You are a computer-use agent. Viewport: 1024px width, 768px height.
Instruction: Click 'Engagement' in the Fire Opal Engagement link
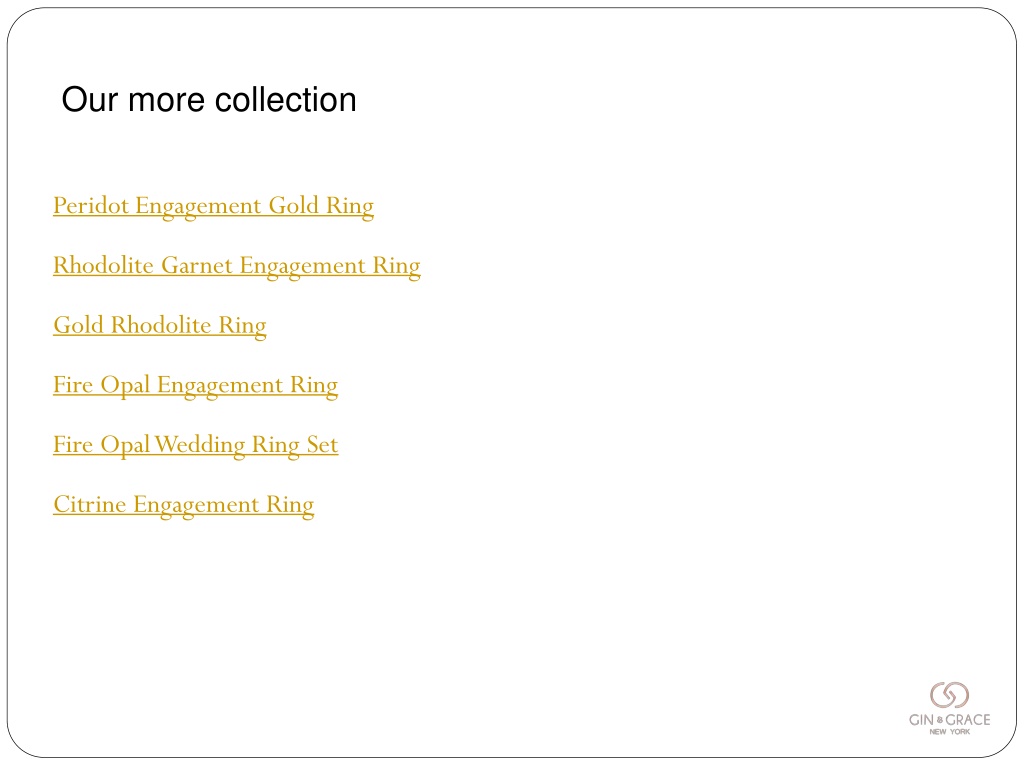(220, 386)
